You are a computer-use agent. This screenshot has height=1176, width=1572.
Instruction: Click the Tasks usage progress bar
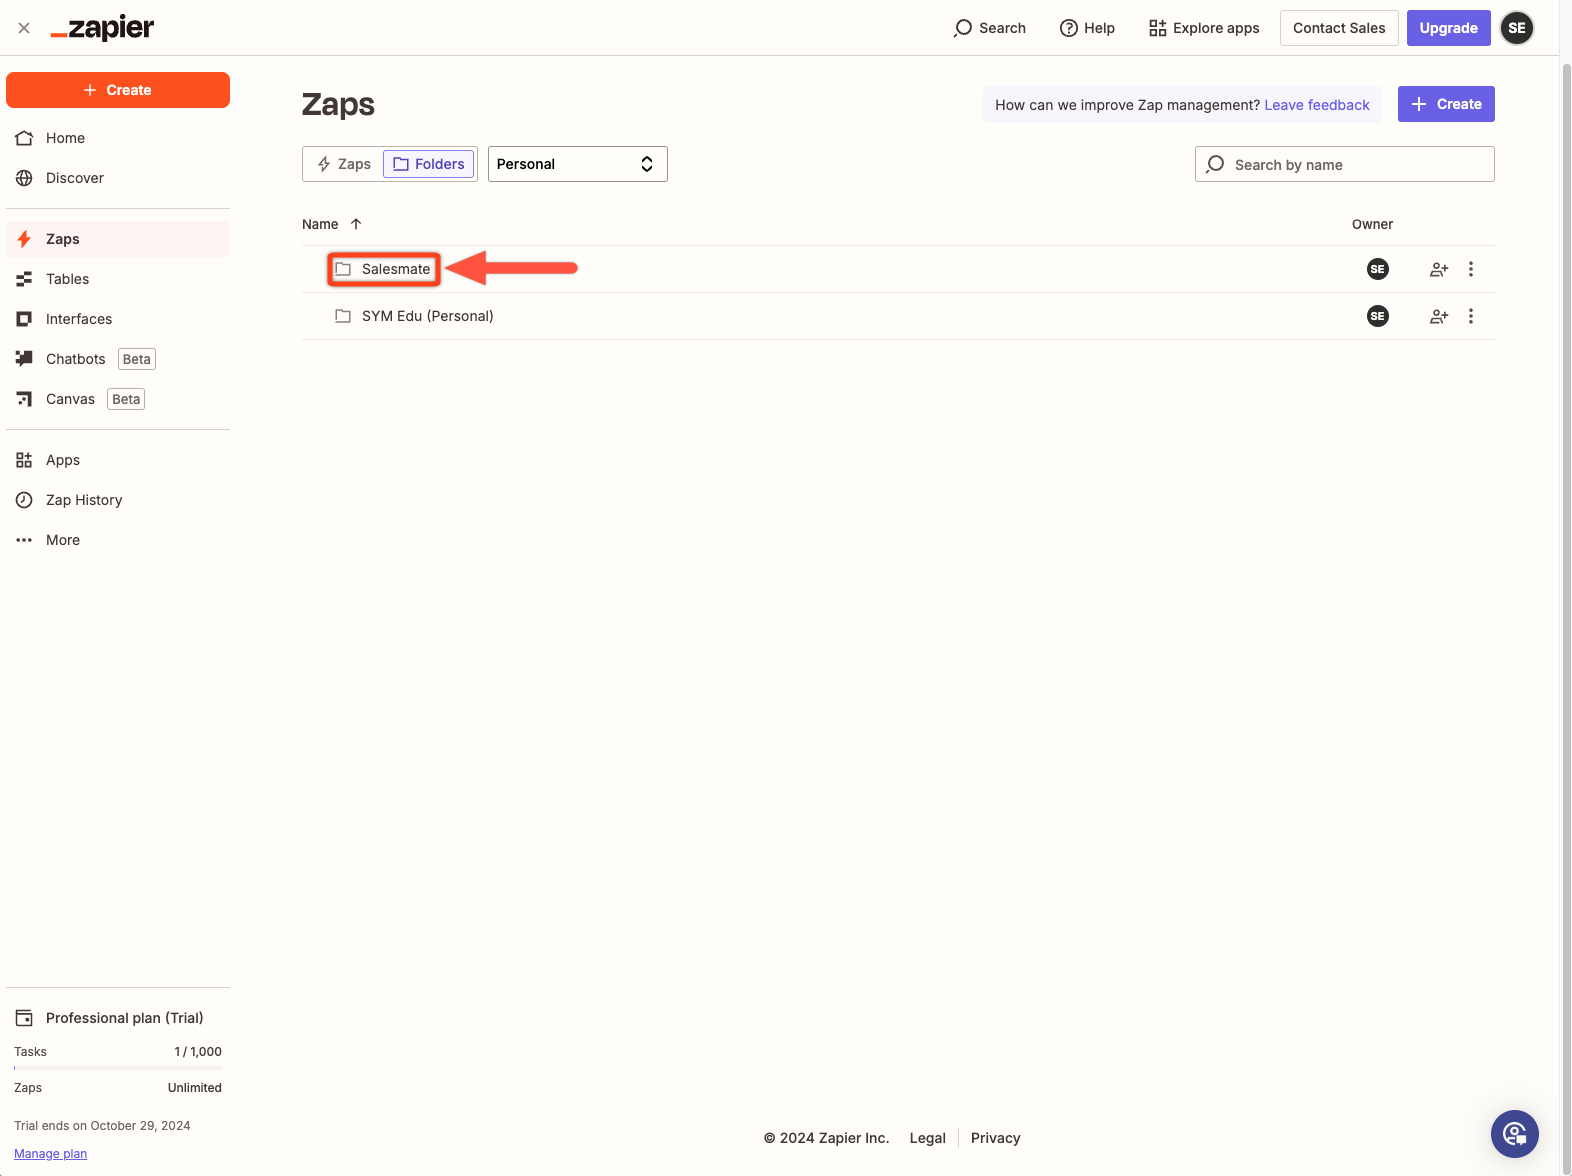click(x=118, y=1068)
